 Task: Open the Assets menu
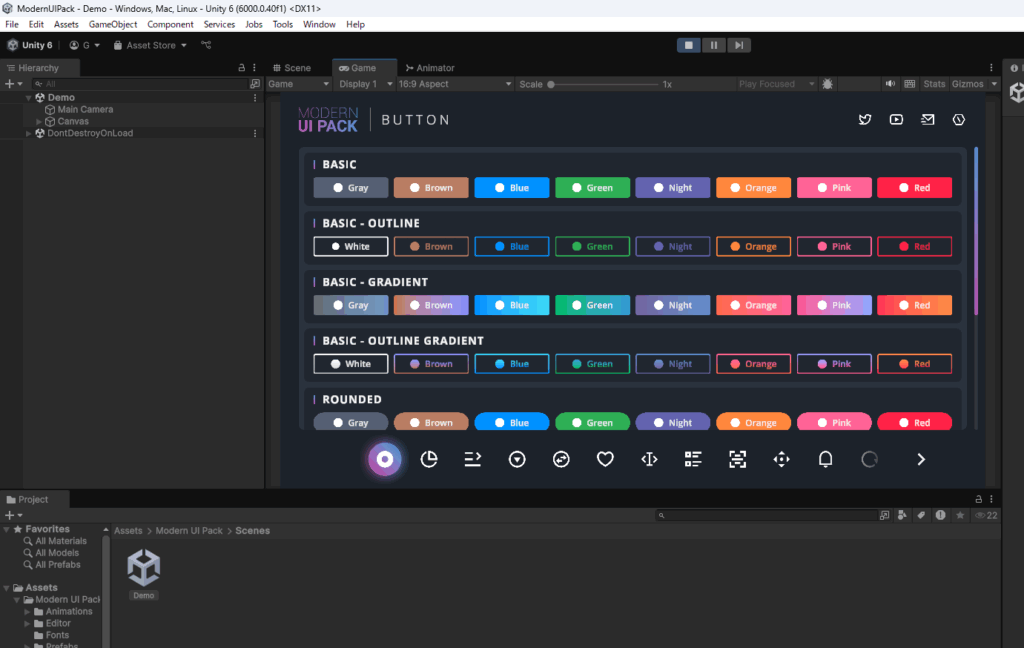[x=66, y=24]
